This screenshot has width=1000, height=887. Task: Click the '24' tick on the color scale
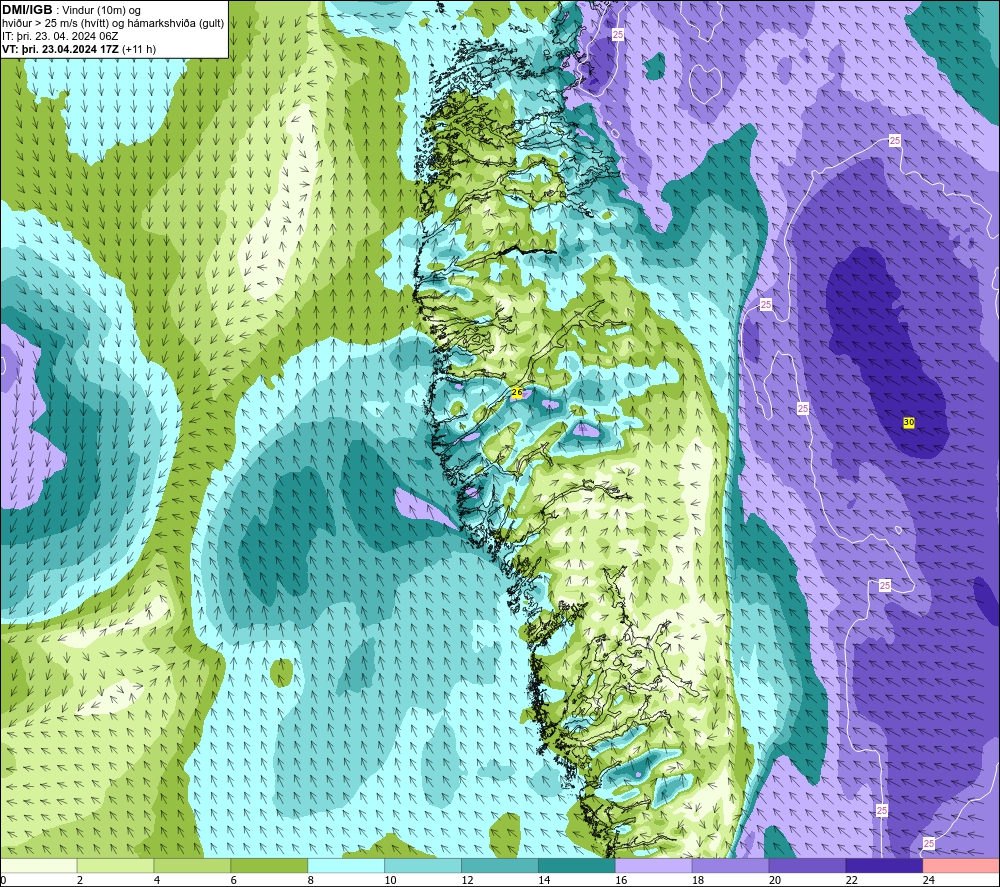[929, 880]
